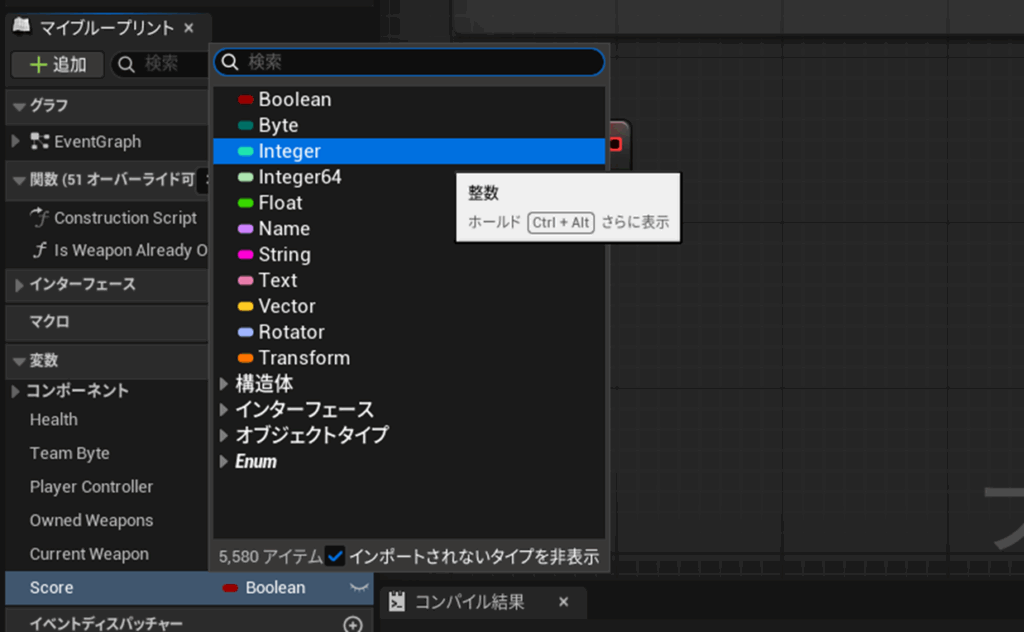Screen dimensions: 1024x632
Task: Toggle hide non-imported types checkbox
Action: click(335, 556)
